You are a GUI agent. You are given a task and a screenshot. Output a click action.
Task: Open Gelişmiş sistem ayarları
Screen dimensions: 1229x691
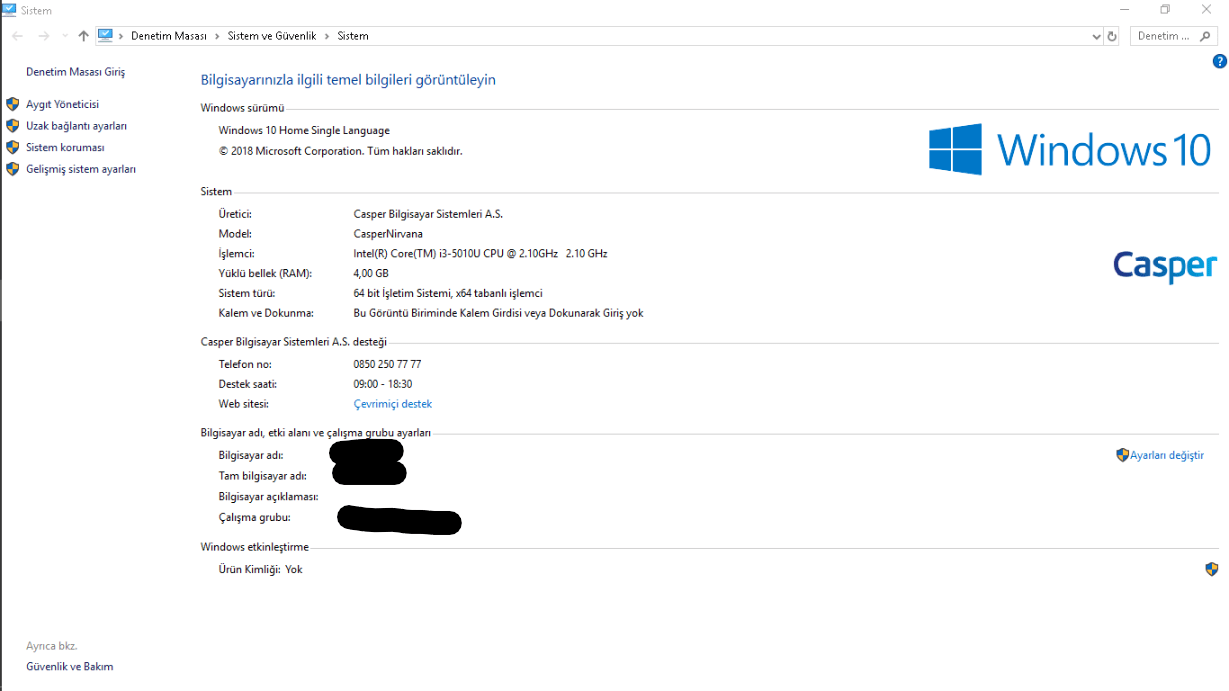[81, 169]
